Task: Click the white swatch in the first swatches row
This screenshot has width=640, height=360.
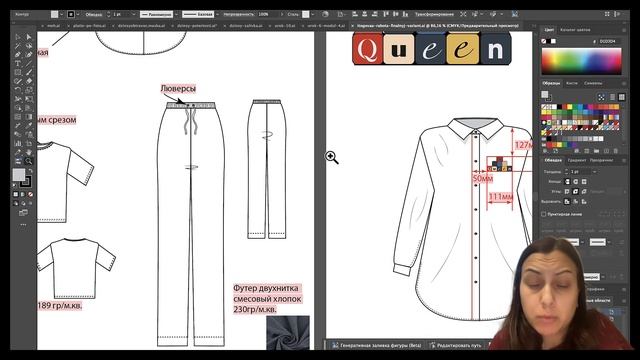Action: (x=553, y=107)
